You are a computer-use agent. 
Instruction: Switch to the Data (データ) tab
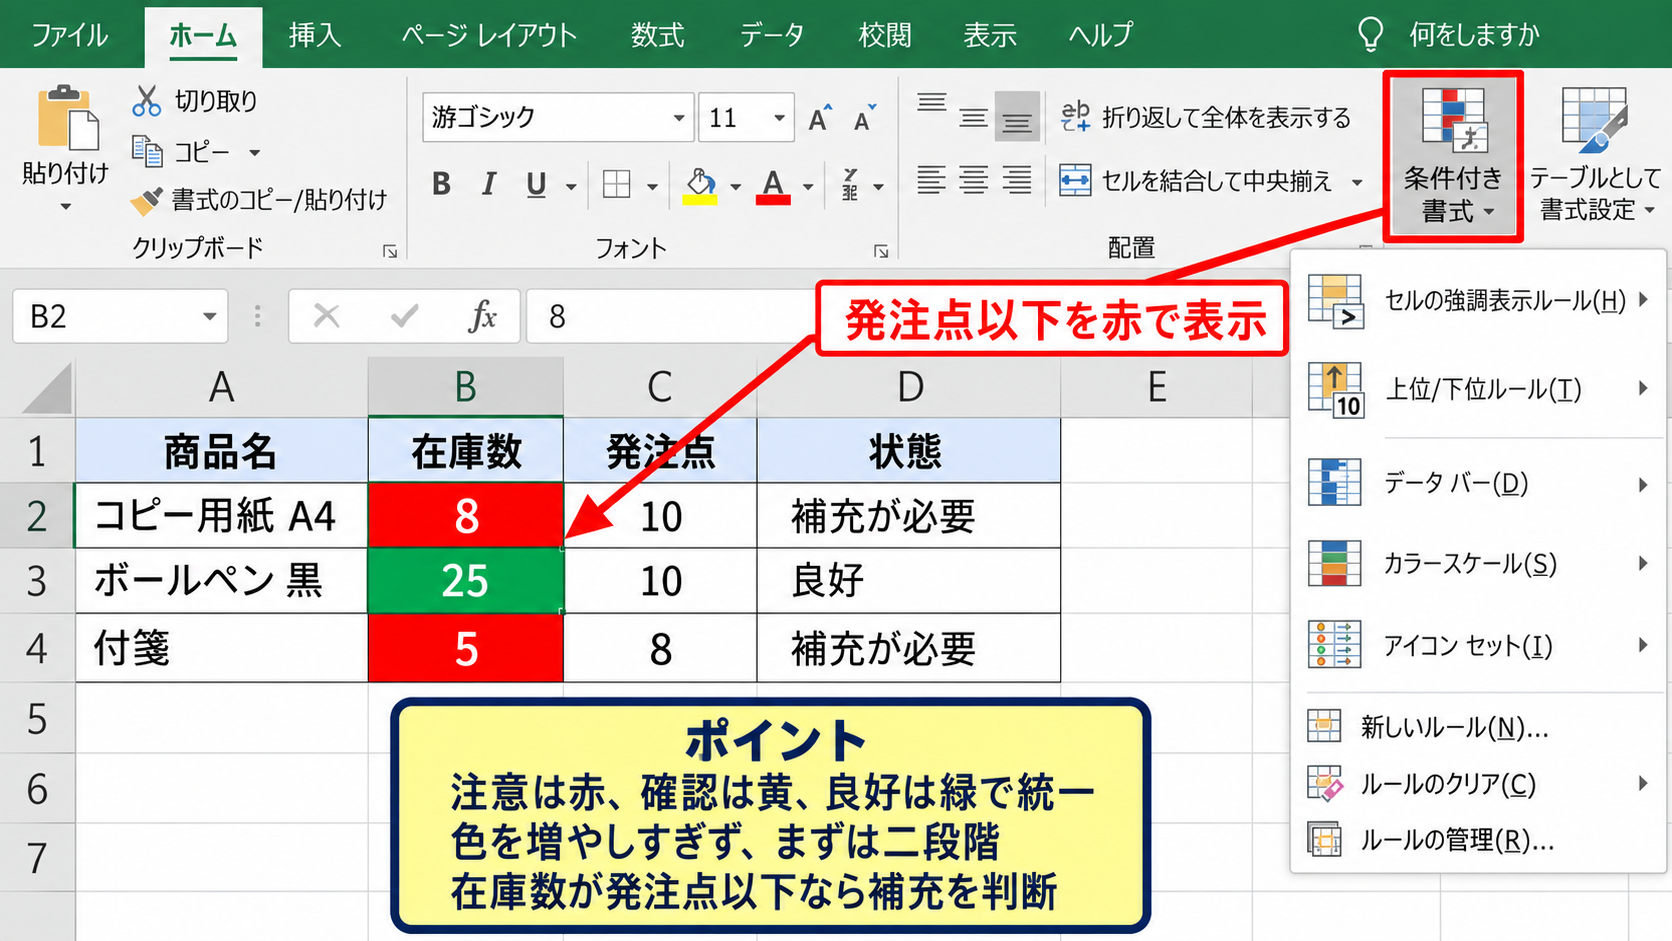(772, 35)
